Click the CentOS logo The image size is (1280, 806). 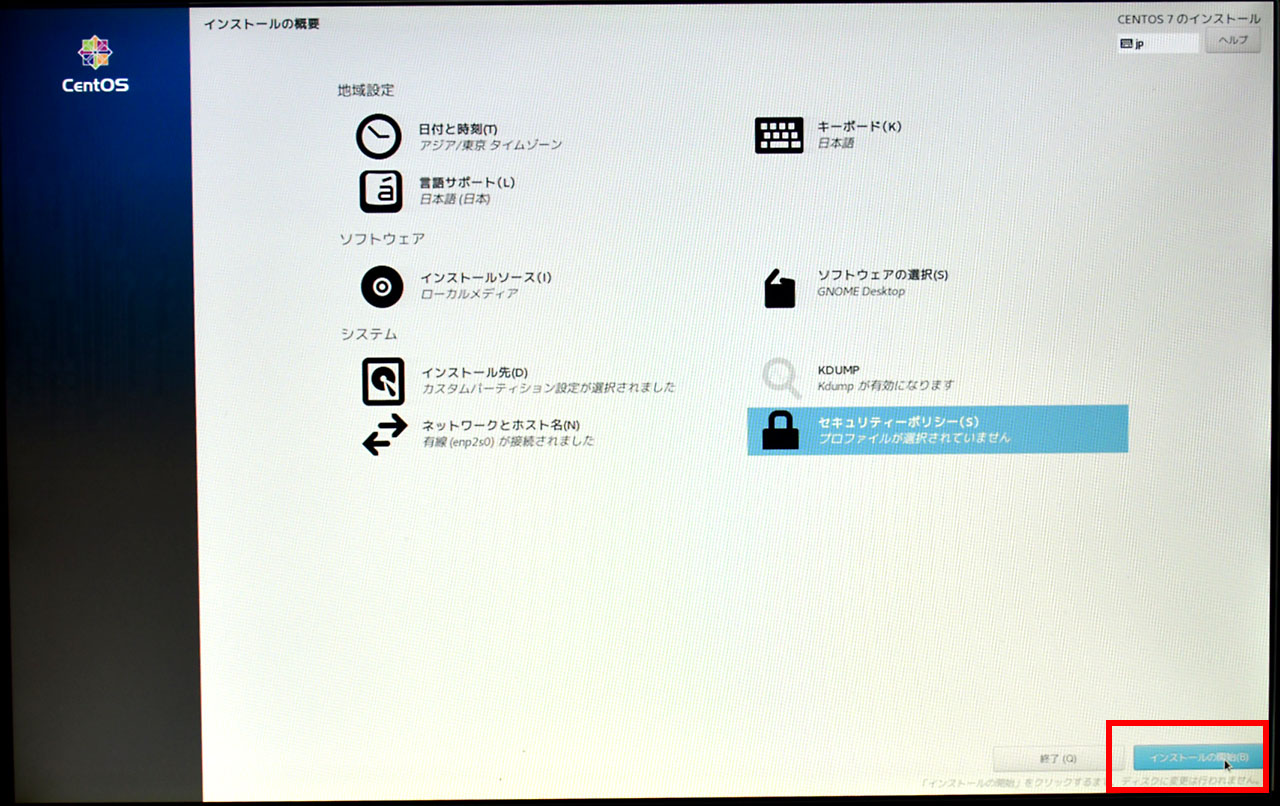[95, 64]
